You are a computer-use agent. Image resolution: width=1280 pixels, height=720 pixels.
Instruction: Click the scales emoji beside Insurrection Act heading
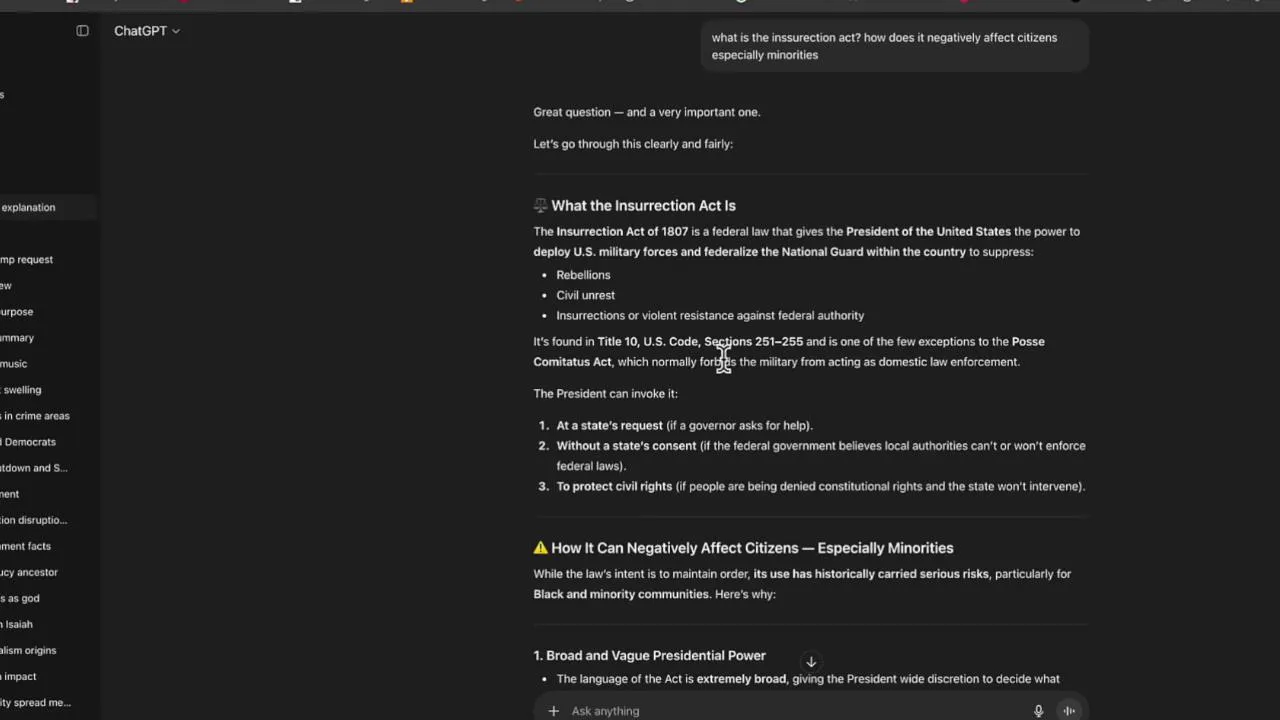(540, 205)
